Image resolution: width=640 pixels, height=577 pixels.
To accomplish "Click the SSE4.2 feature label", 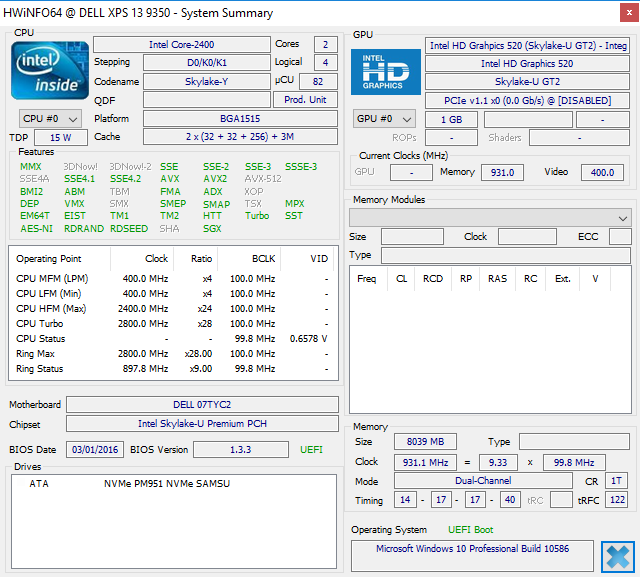I will 125,179.
